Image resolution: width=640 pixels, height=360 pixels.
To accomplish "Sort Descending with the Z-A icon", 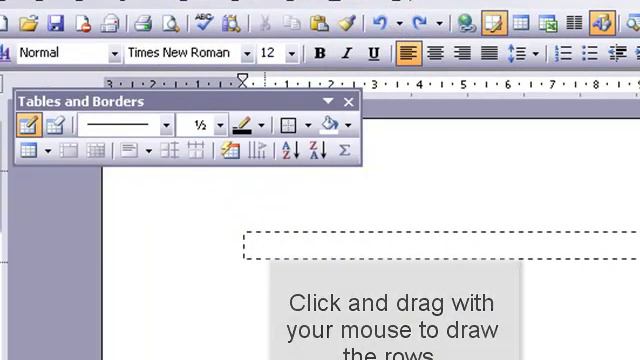I will (x=318, y=150).
